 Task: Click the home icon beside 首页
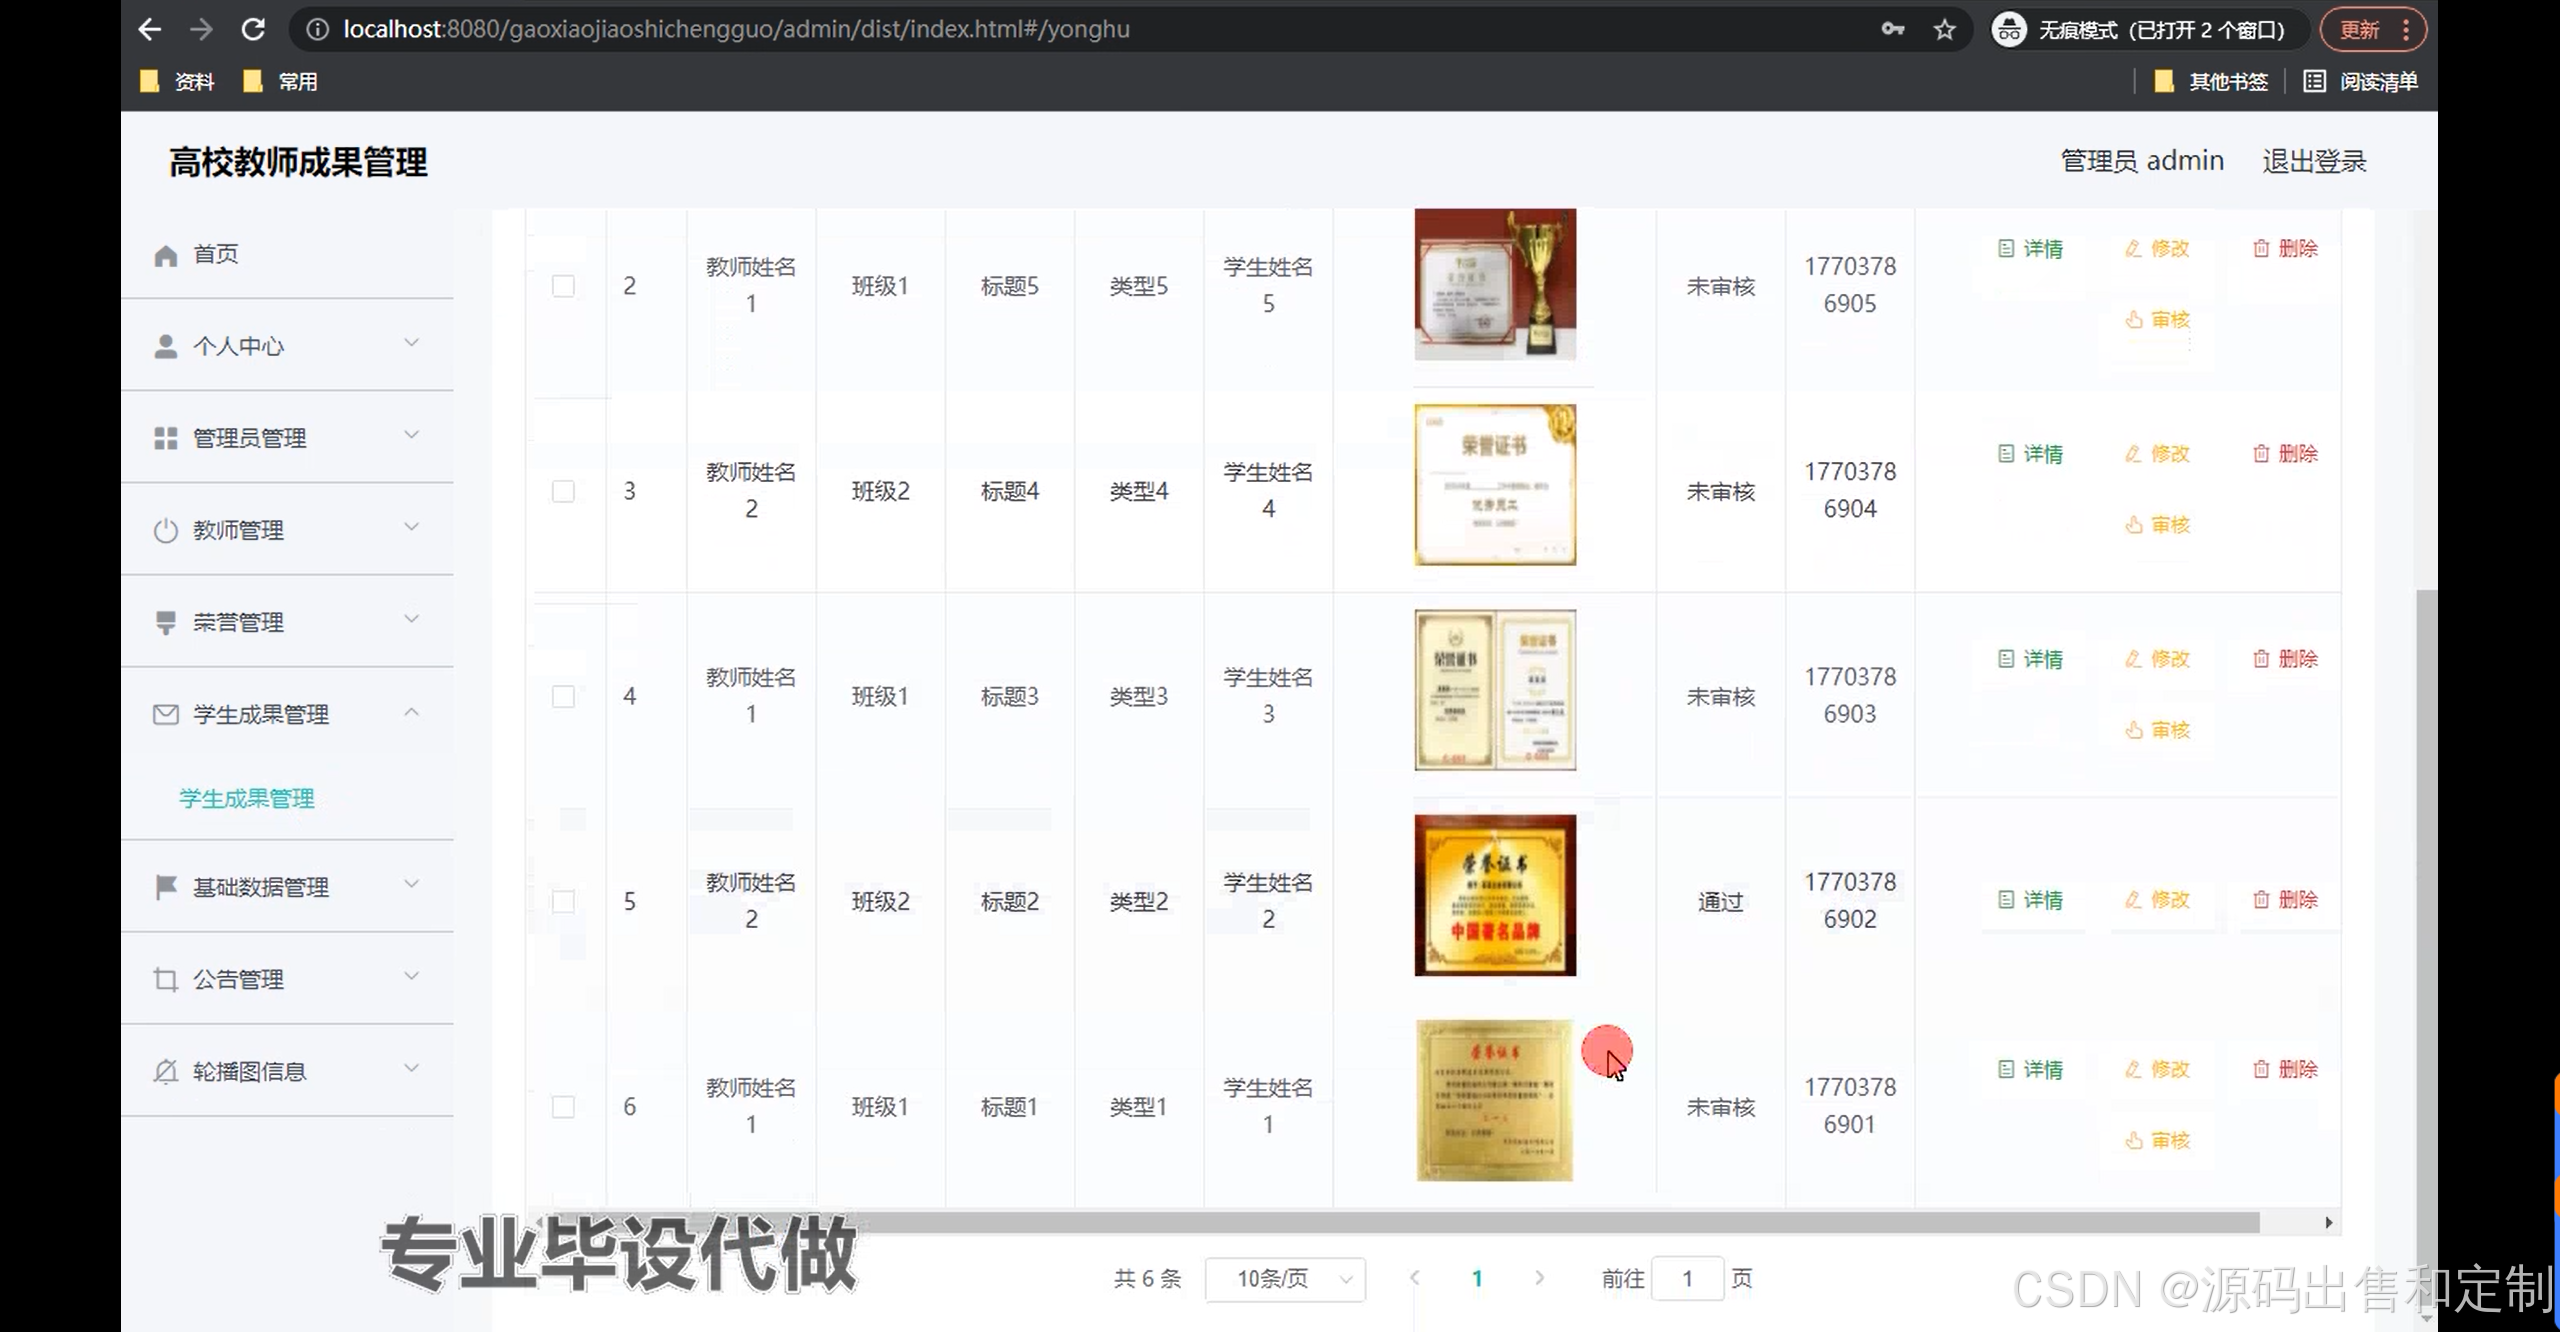[166, 255]
